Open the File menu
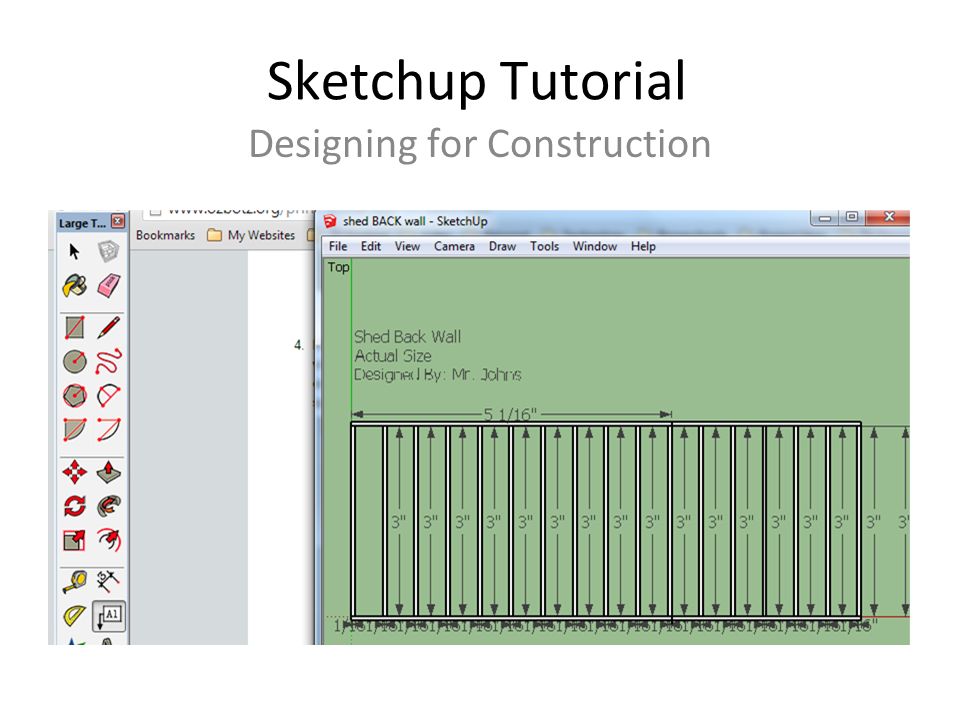This screenshot has height=720, width=960. point(338,246)
